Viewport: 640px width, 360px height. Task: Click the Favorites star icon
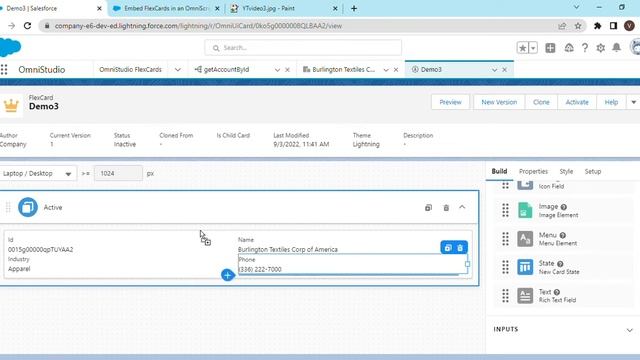tap(522, 48)
